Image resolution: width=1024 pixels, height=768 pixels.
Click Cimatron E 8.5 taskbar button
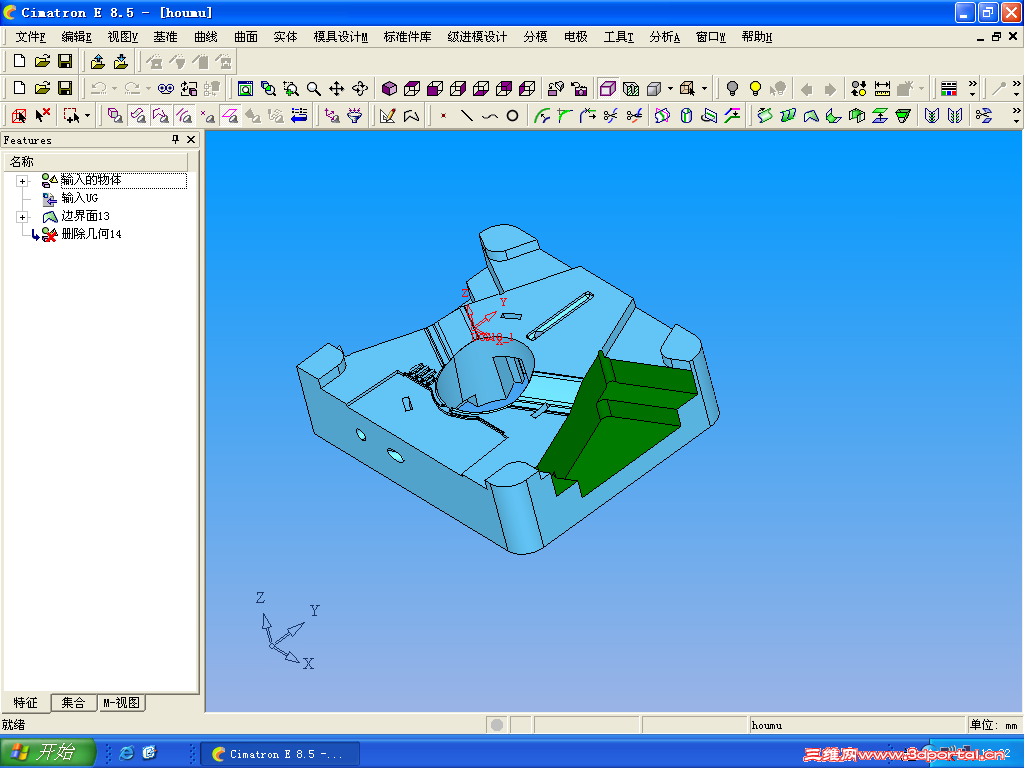tap(280, 754)
